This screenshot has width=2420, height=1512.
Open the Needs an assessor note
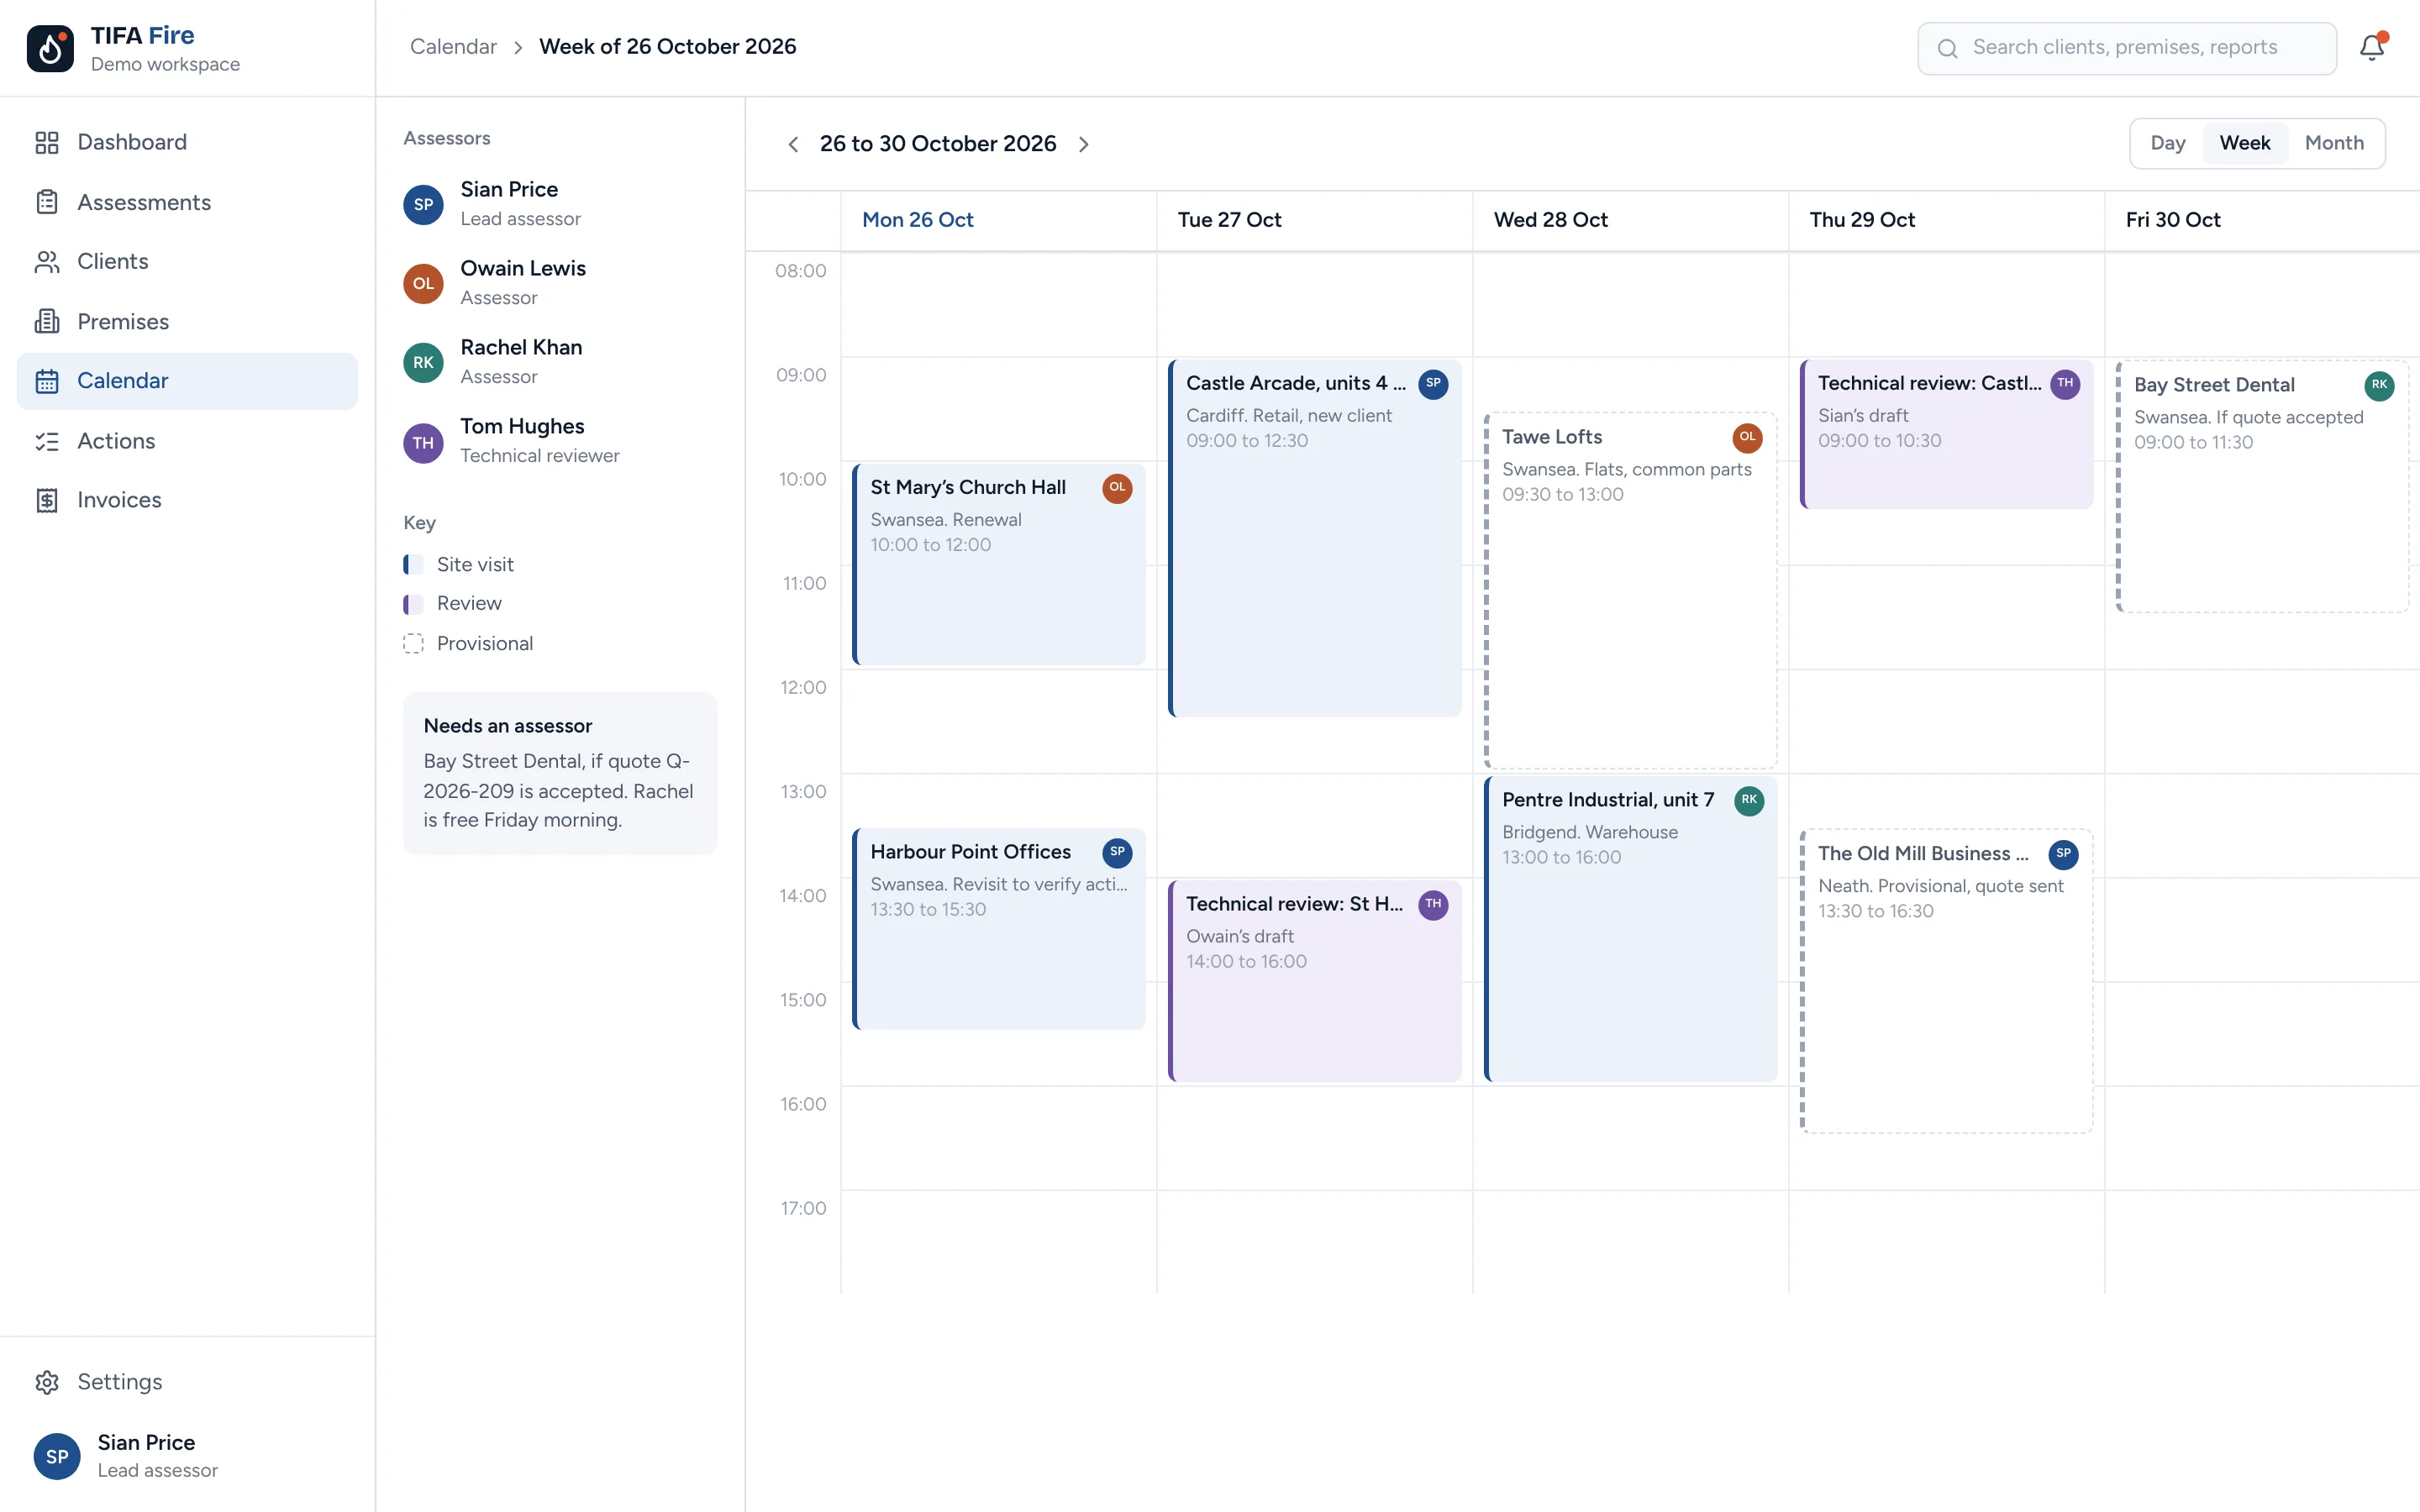point(560,773)
